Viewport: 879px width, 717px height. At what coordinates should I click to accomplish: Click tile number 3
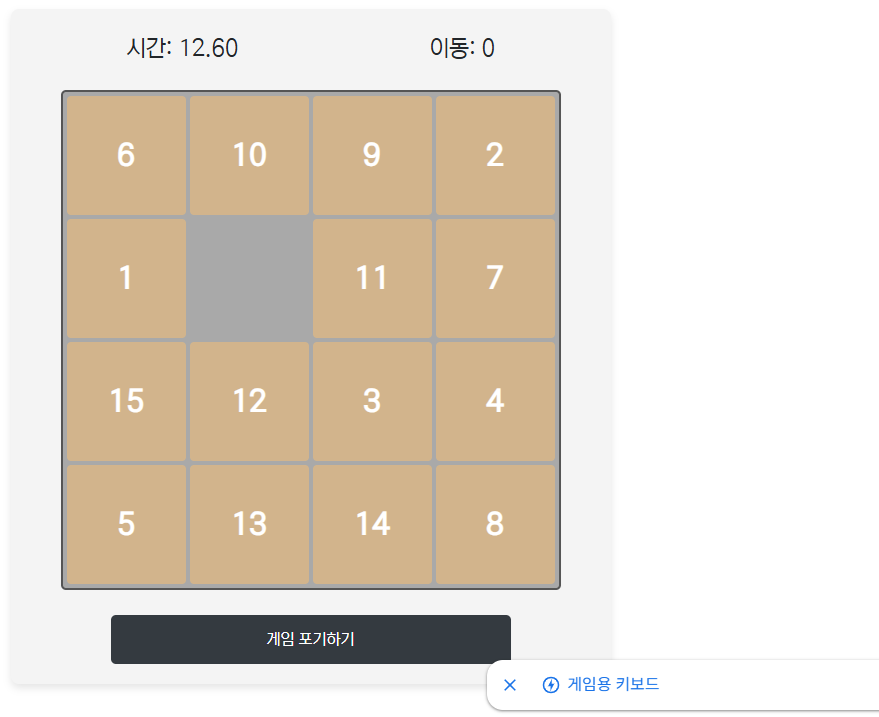pos(372,401)
